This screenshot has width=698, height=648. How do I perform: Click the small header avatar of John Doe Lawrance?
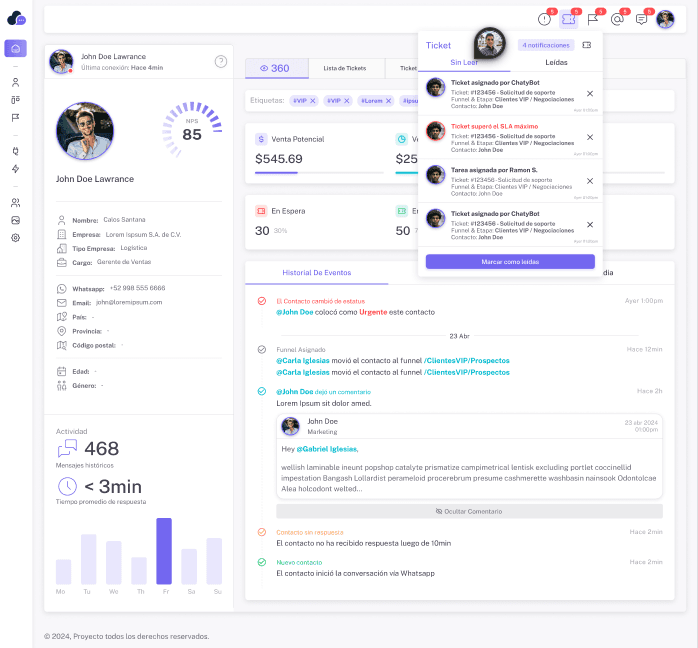click(61, 61)
